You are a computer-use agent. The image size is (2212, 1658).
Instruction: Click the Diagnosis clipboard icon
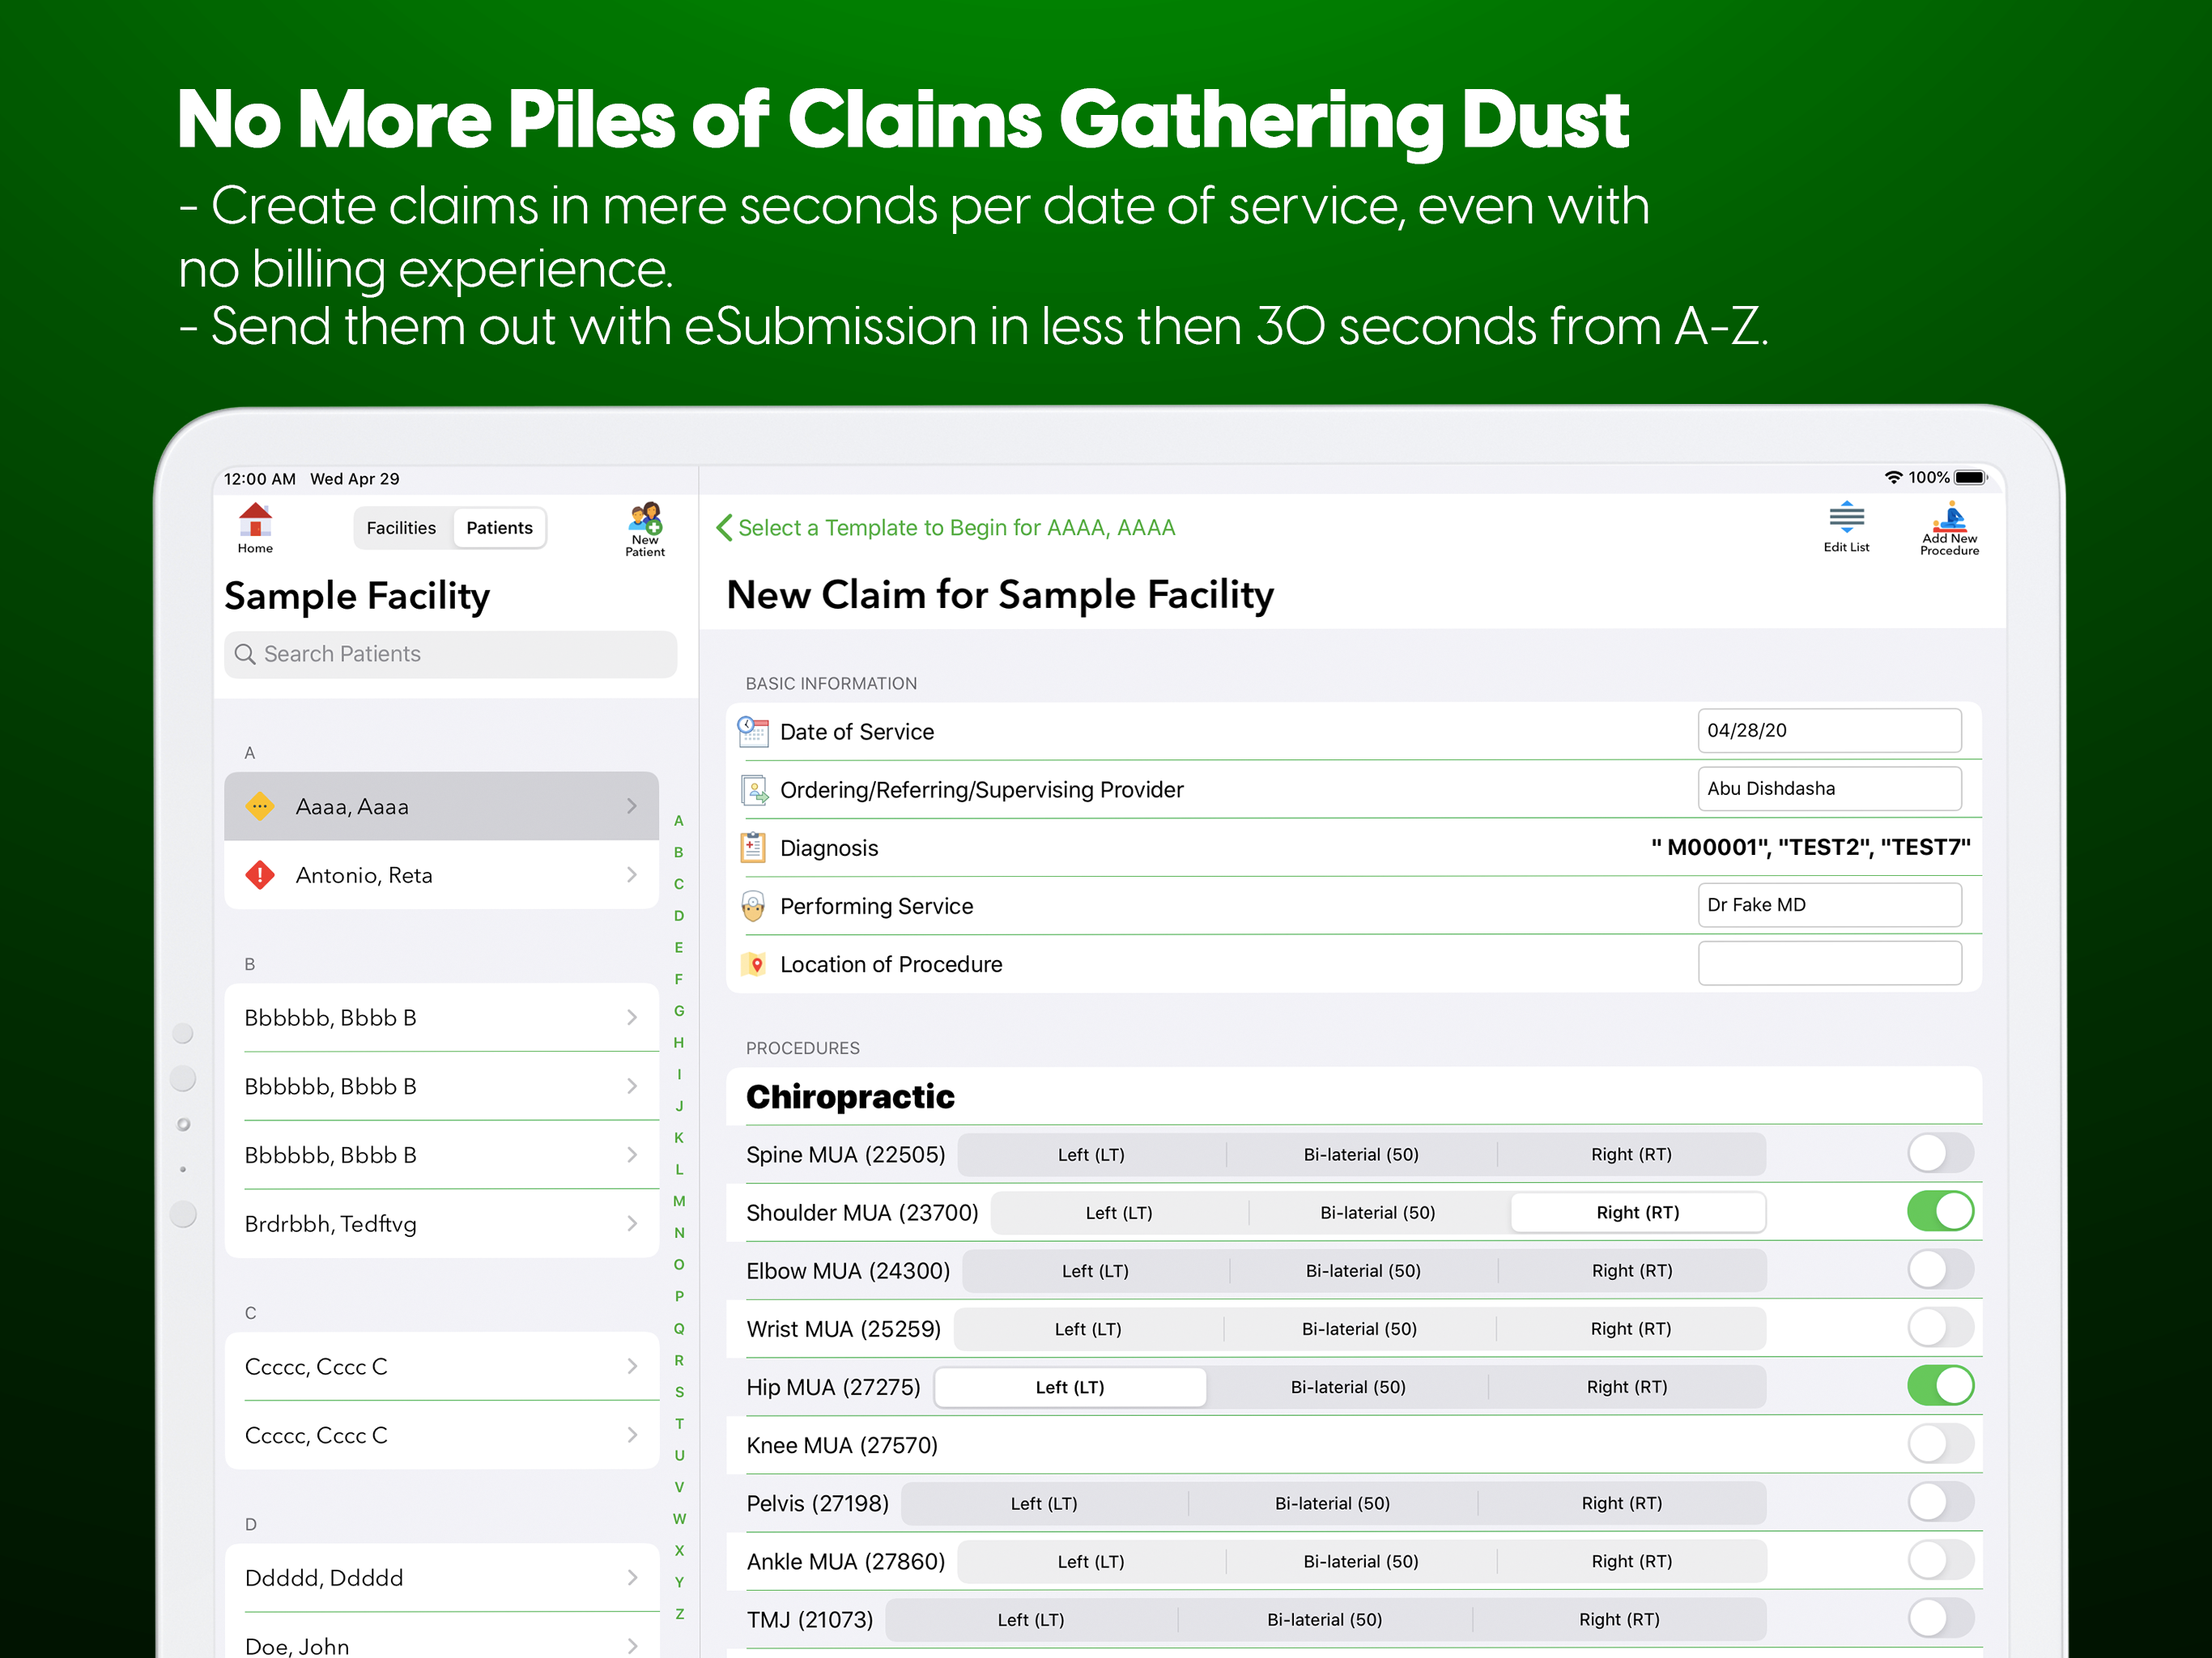[x=753, y=848]
